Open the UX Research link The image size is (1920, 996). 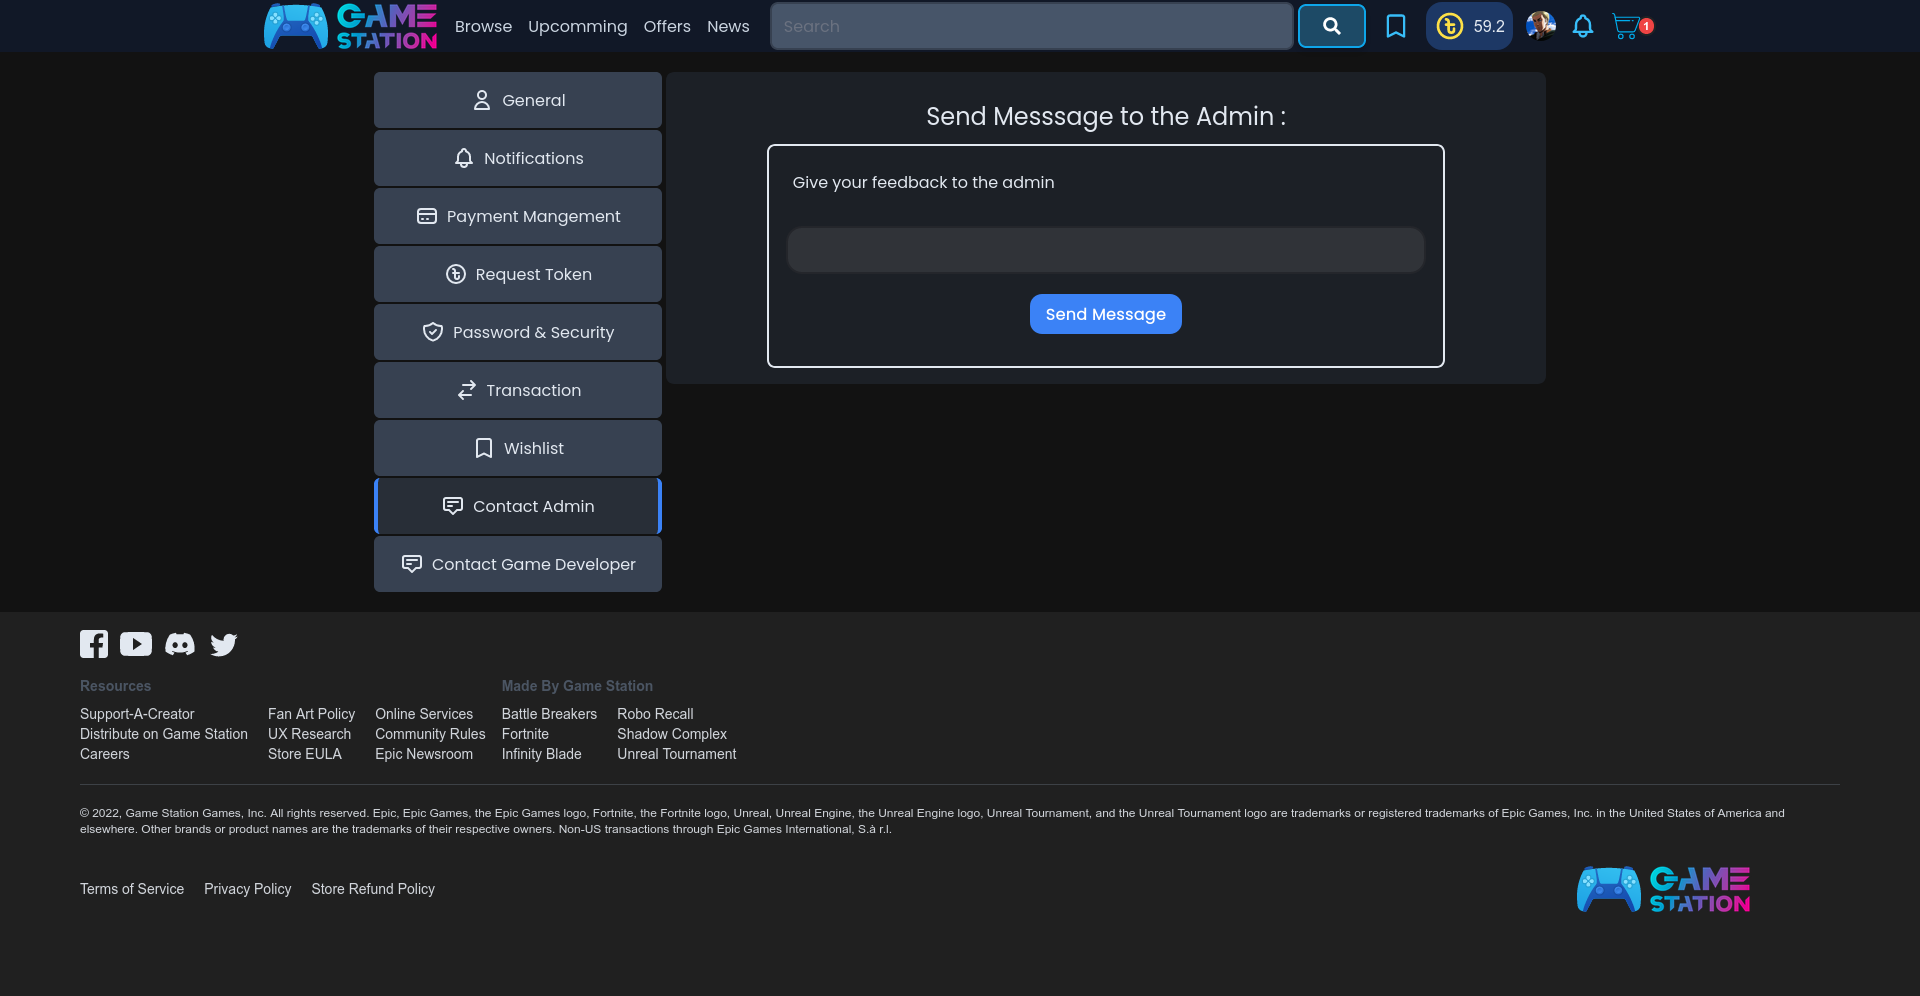click(x=309, y=734)
